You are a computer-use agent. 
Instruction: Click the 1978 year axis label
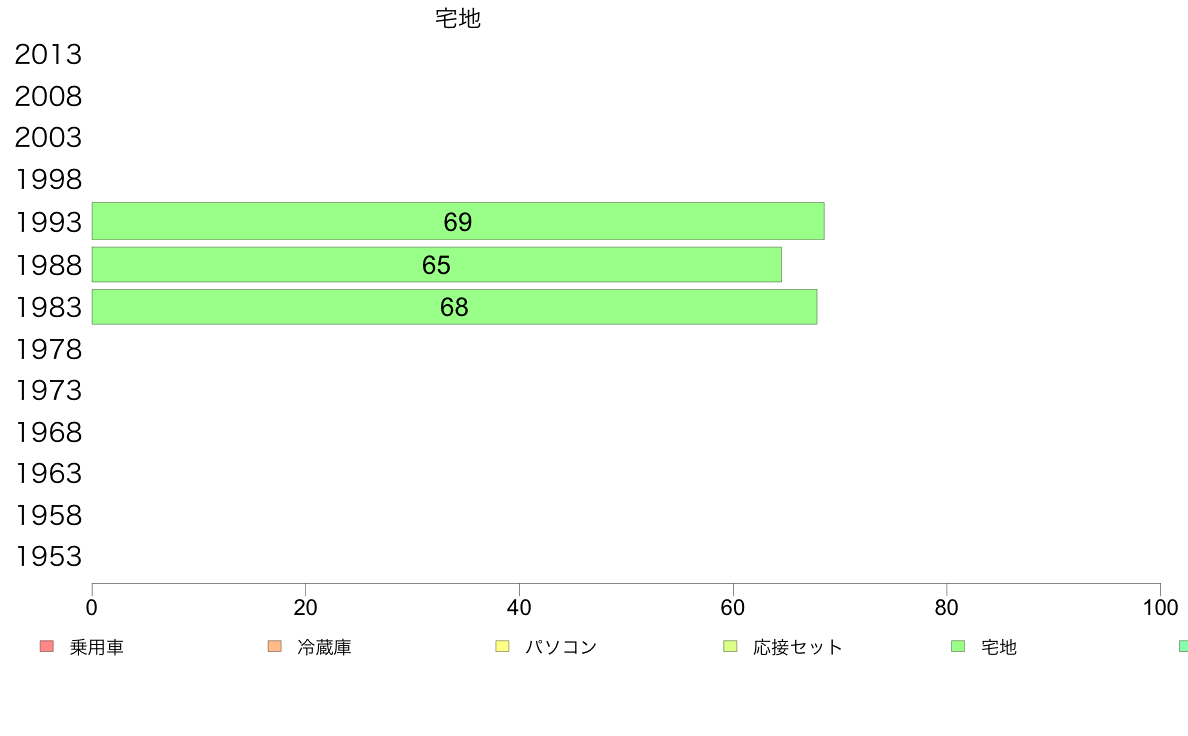[x=48, y=349]
